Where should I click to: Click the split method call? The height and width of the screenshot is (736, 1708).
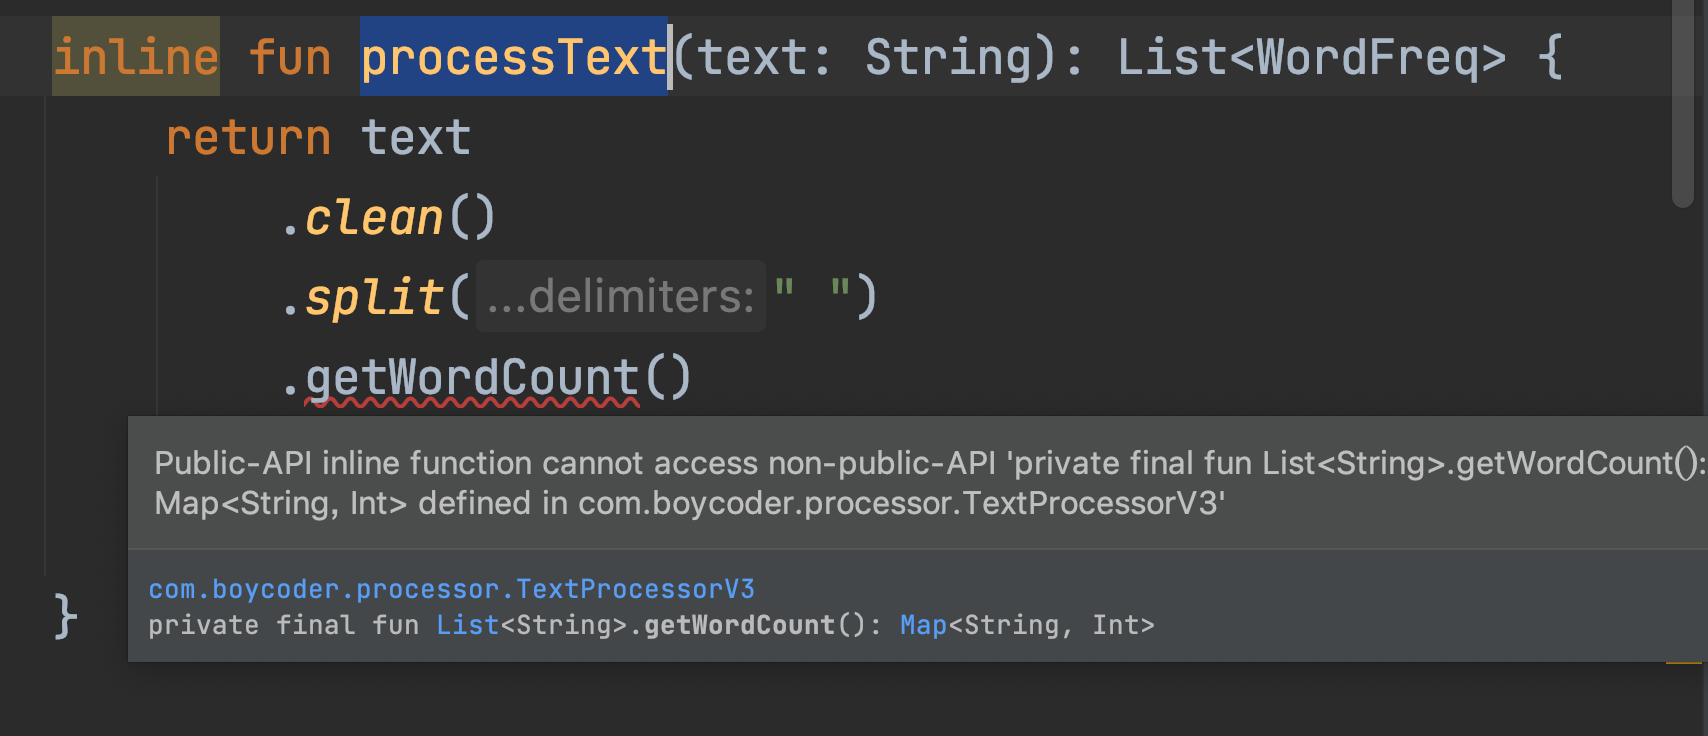(374, 297)
